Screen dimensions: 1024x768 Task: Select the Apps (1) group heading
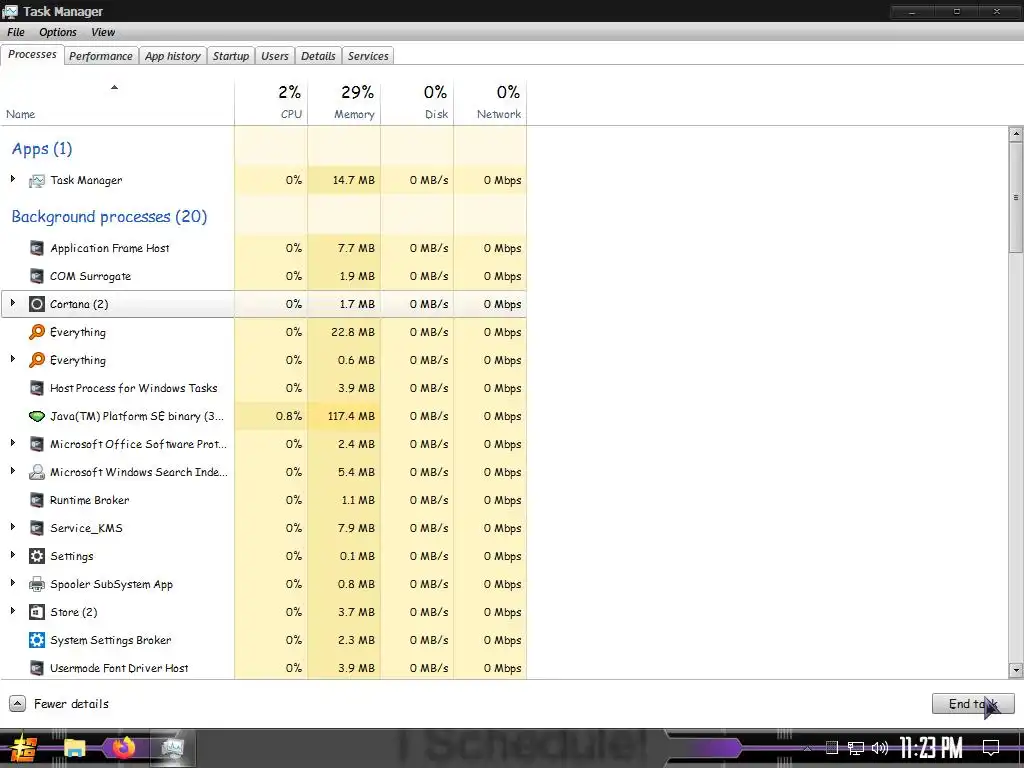click(42, 149)
